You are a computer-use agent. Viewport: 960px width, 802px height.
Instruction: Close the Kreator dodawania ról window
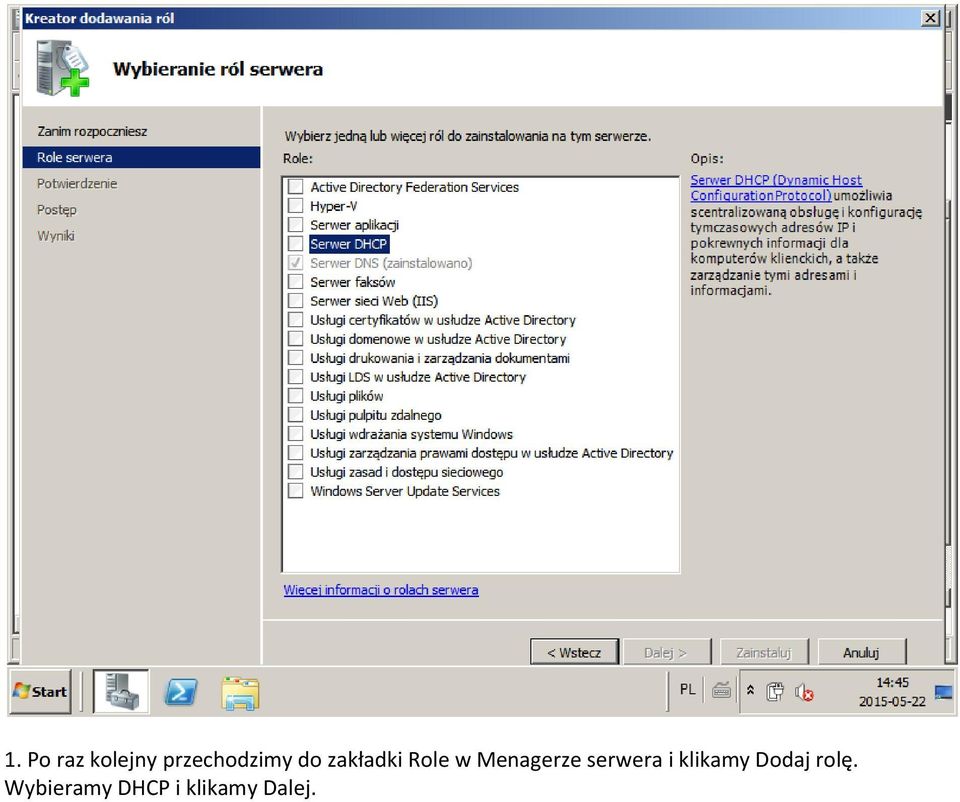[930, 18]
